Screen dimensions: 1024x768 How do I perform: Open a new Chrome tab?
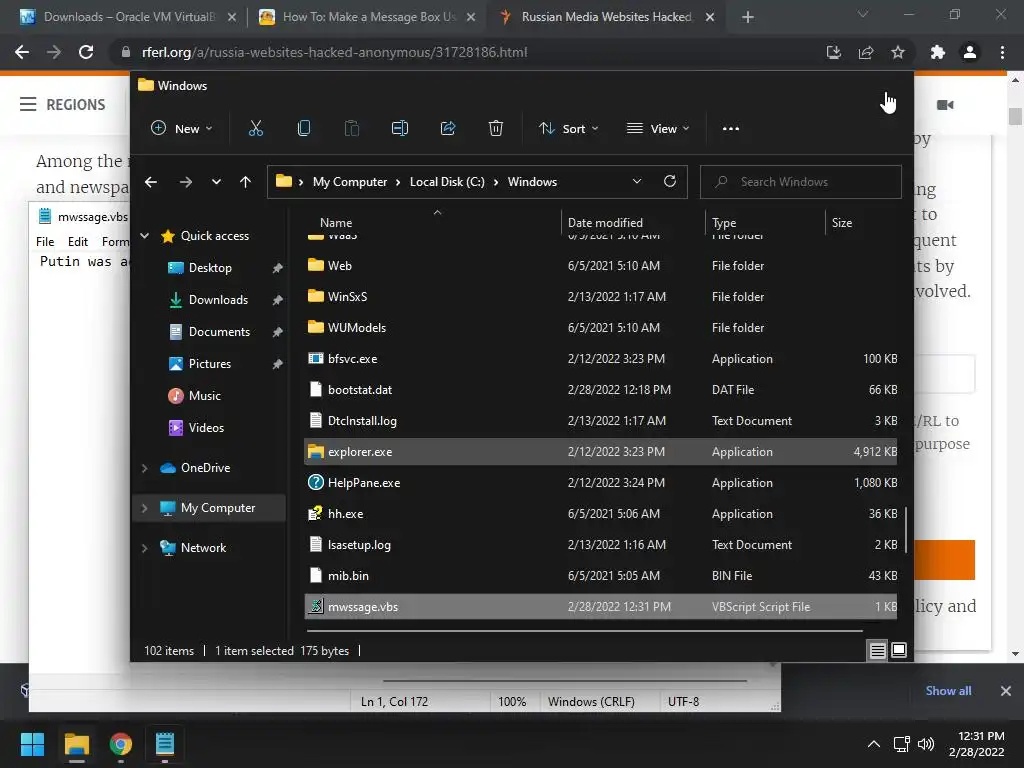pyautogui.click(x=748, y=17)
